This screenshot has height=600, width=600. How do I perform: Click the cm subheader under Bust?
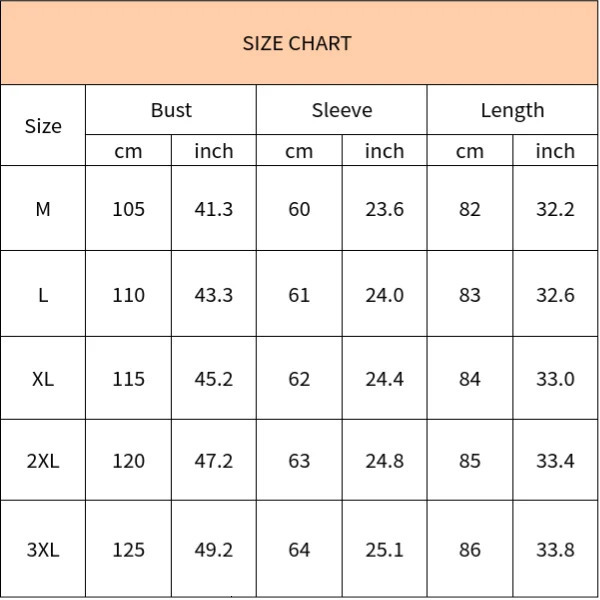tap(129, 151)
